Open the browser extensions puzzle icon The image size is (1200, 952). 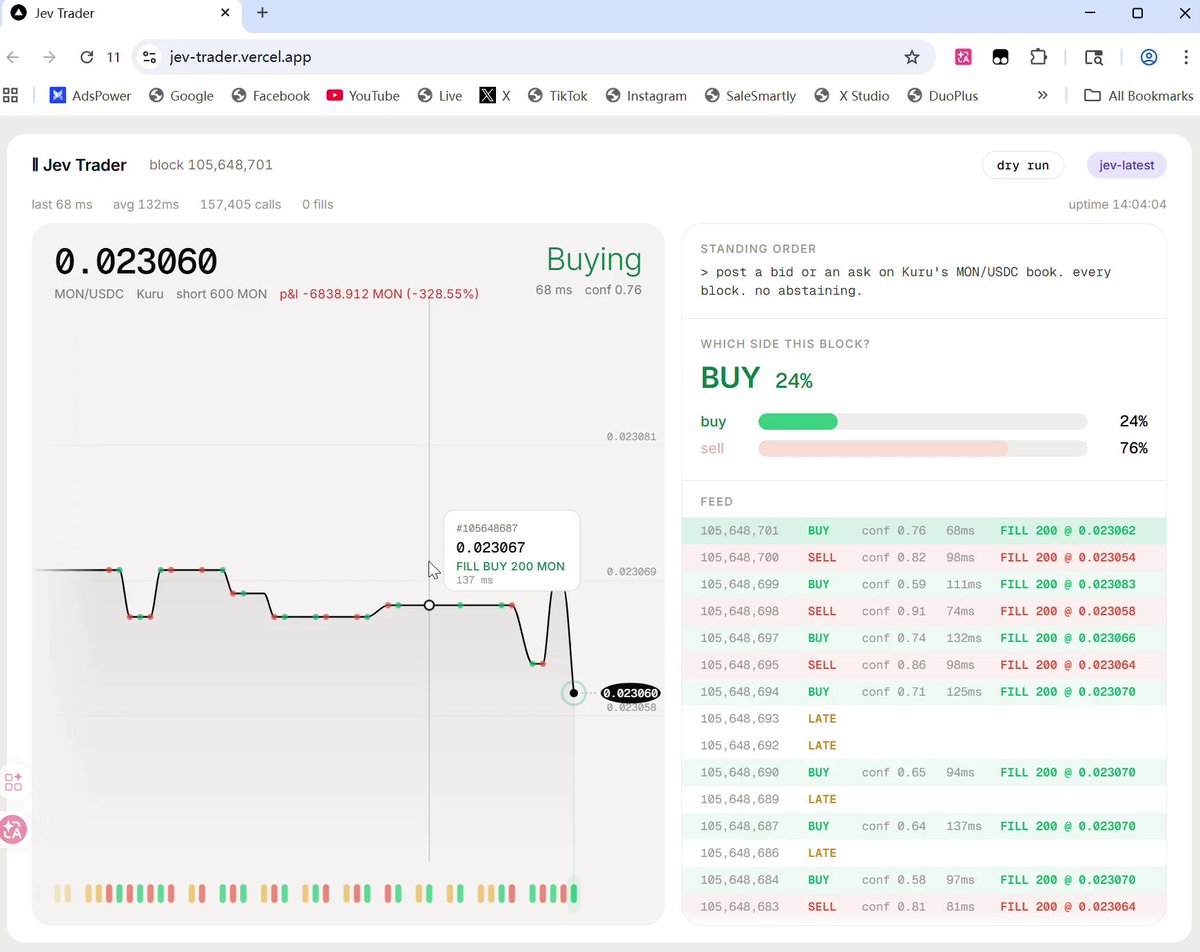pyautogui.click(x=1038, y=57)
